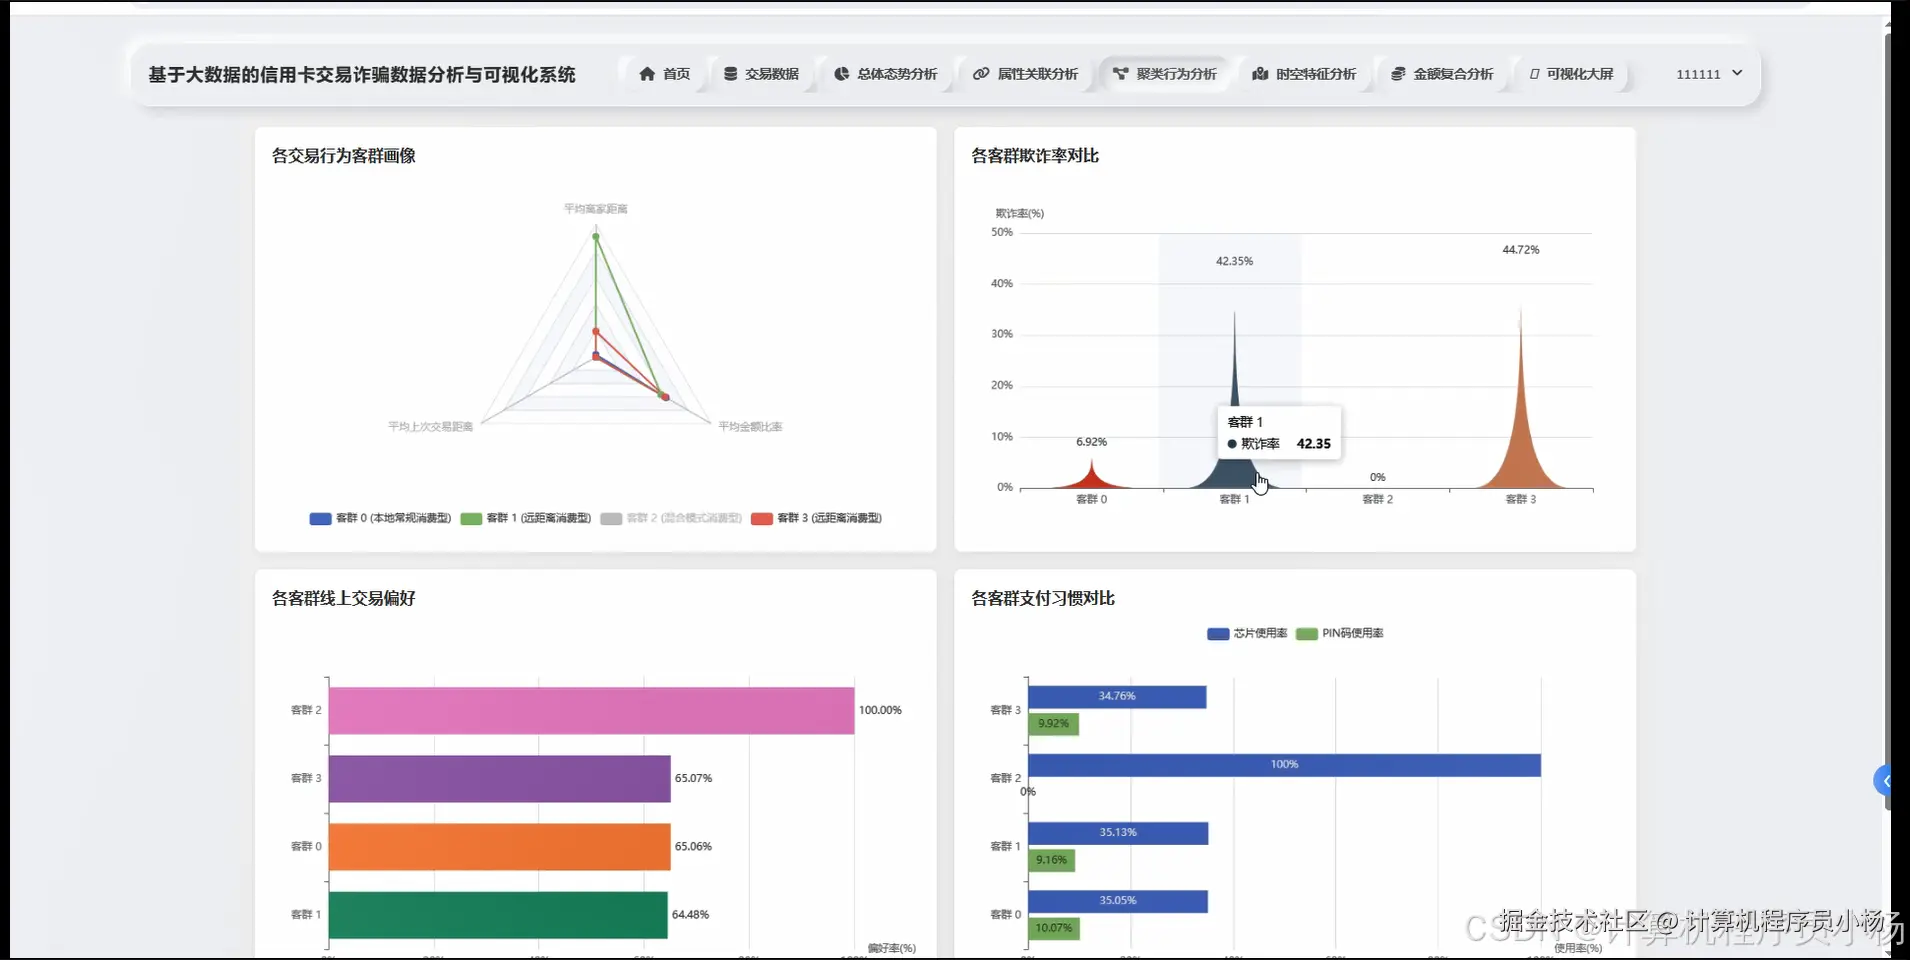Toggle red legend 客群 3 (远距离消费型)
The image size is (1910, 960).
coord(816,518)
